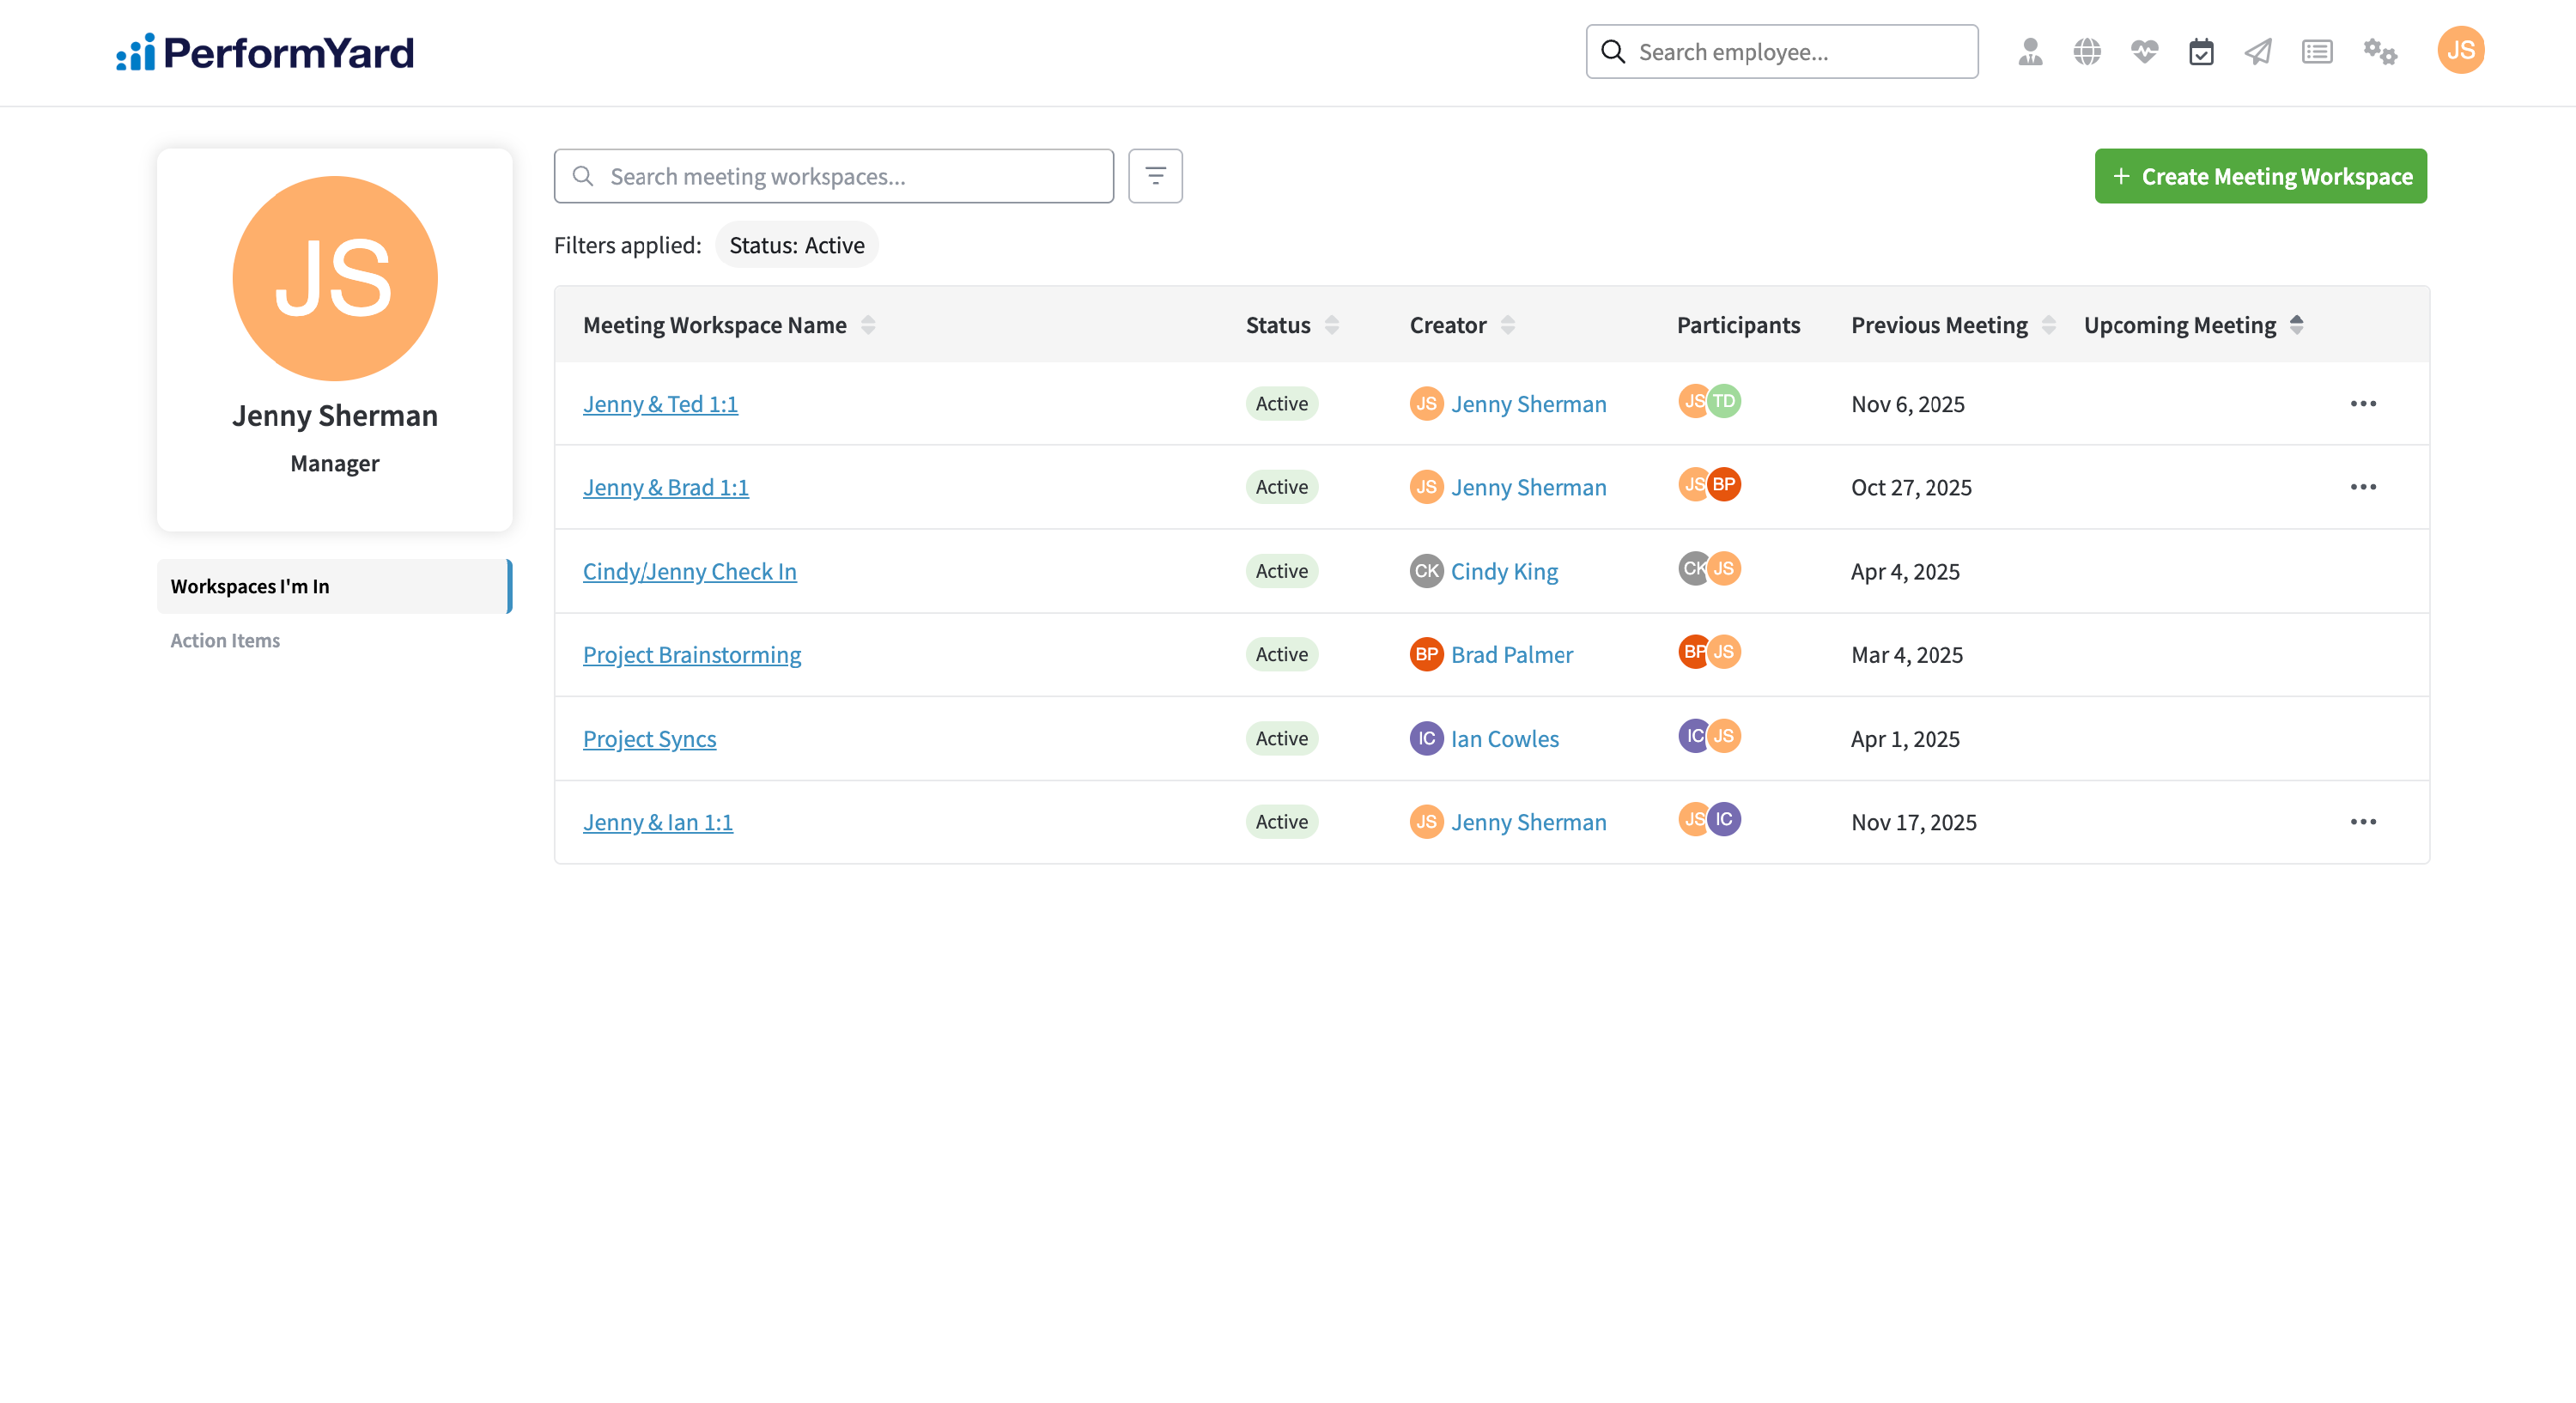This screenshot has height=1403, width=2576.
Task: Open more options for Jenny & Brad 1:1
Action: (x=2362, y=487)
